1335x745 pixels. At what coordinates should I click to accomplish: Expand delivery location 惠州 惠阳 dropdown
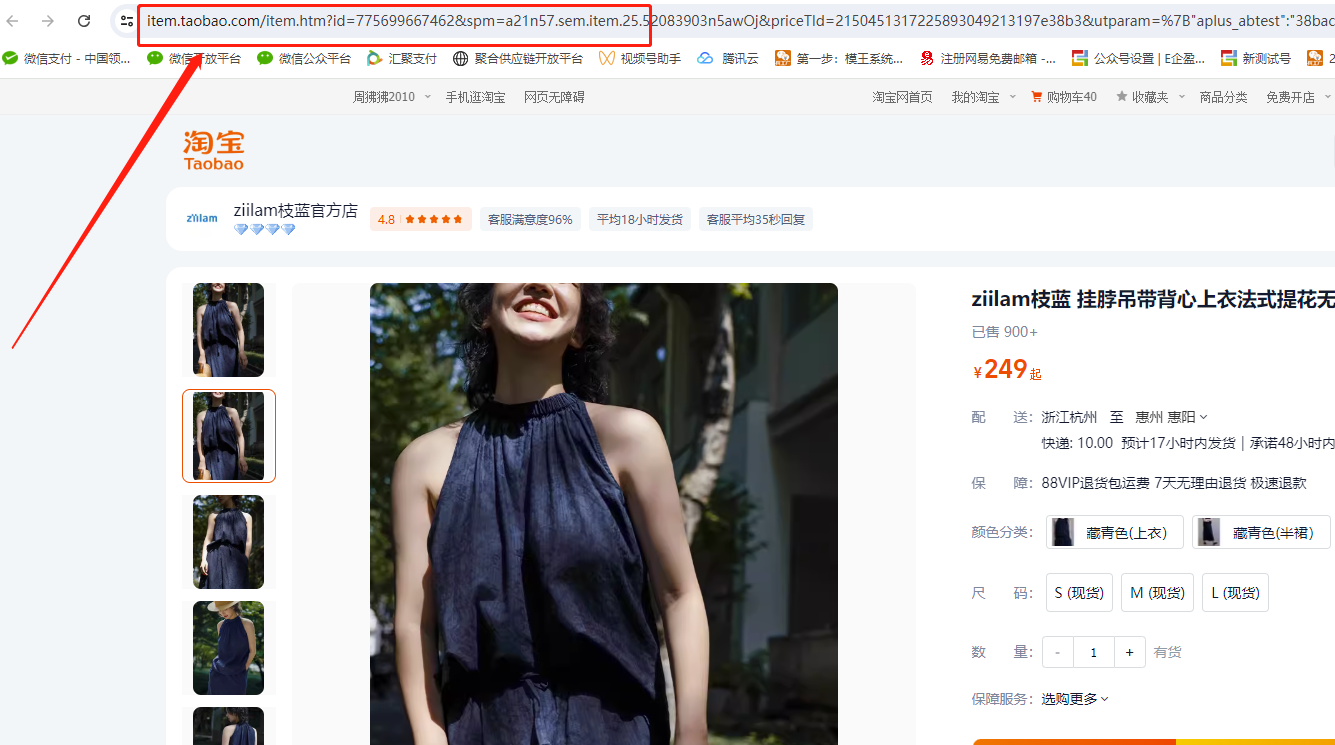(x=1171, y=417)
